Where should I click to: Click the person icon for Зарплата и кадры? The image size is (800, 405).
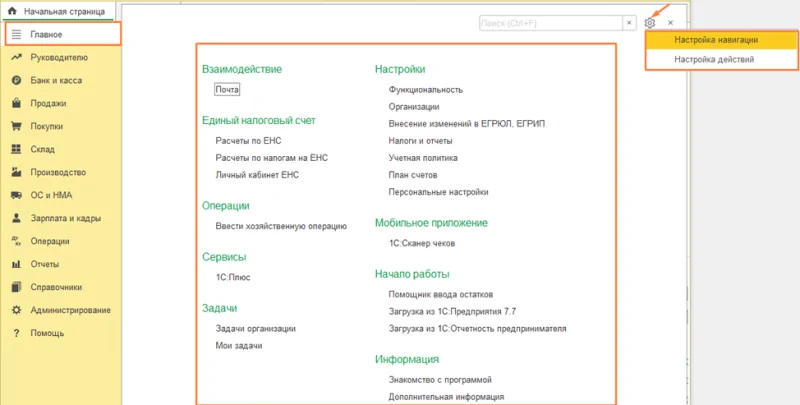16,218
